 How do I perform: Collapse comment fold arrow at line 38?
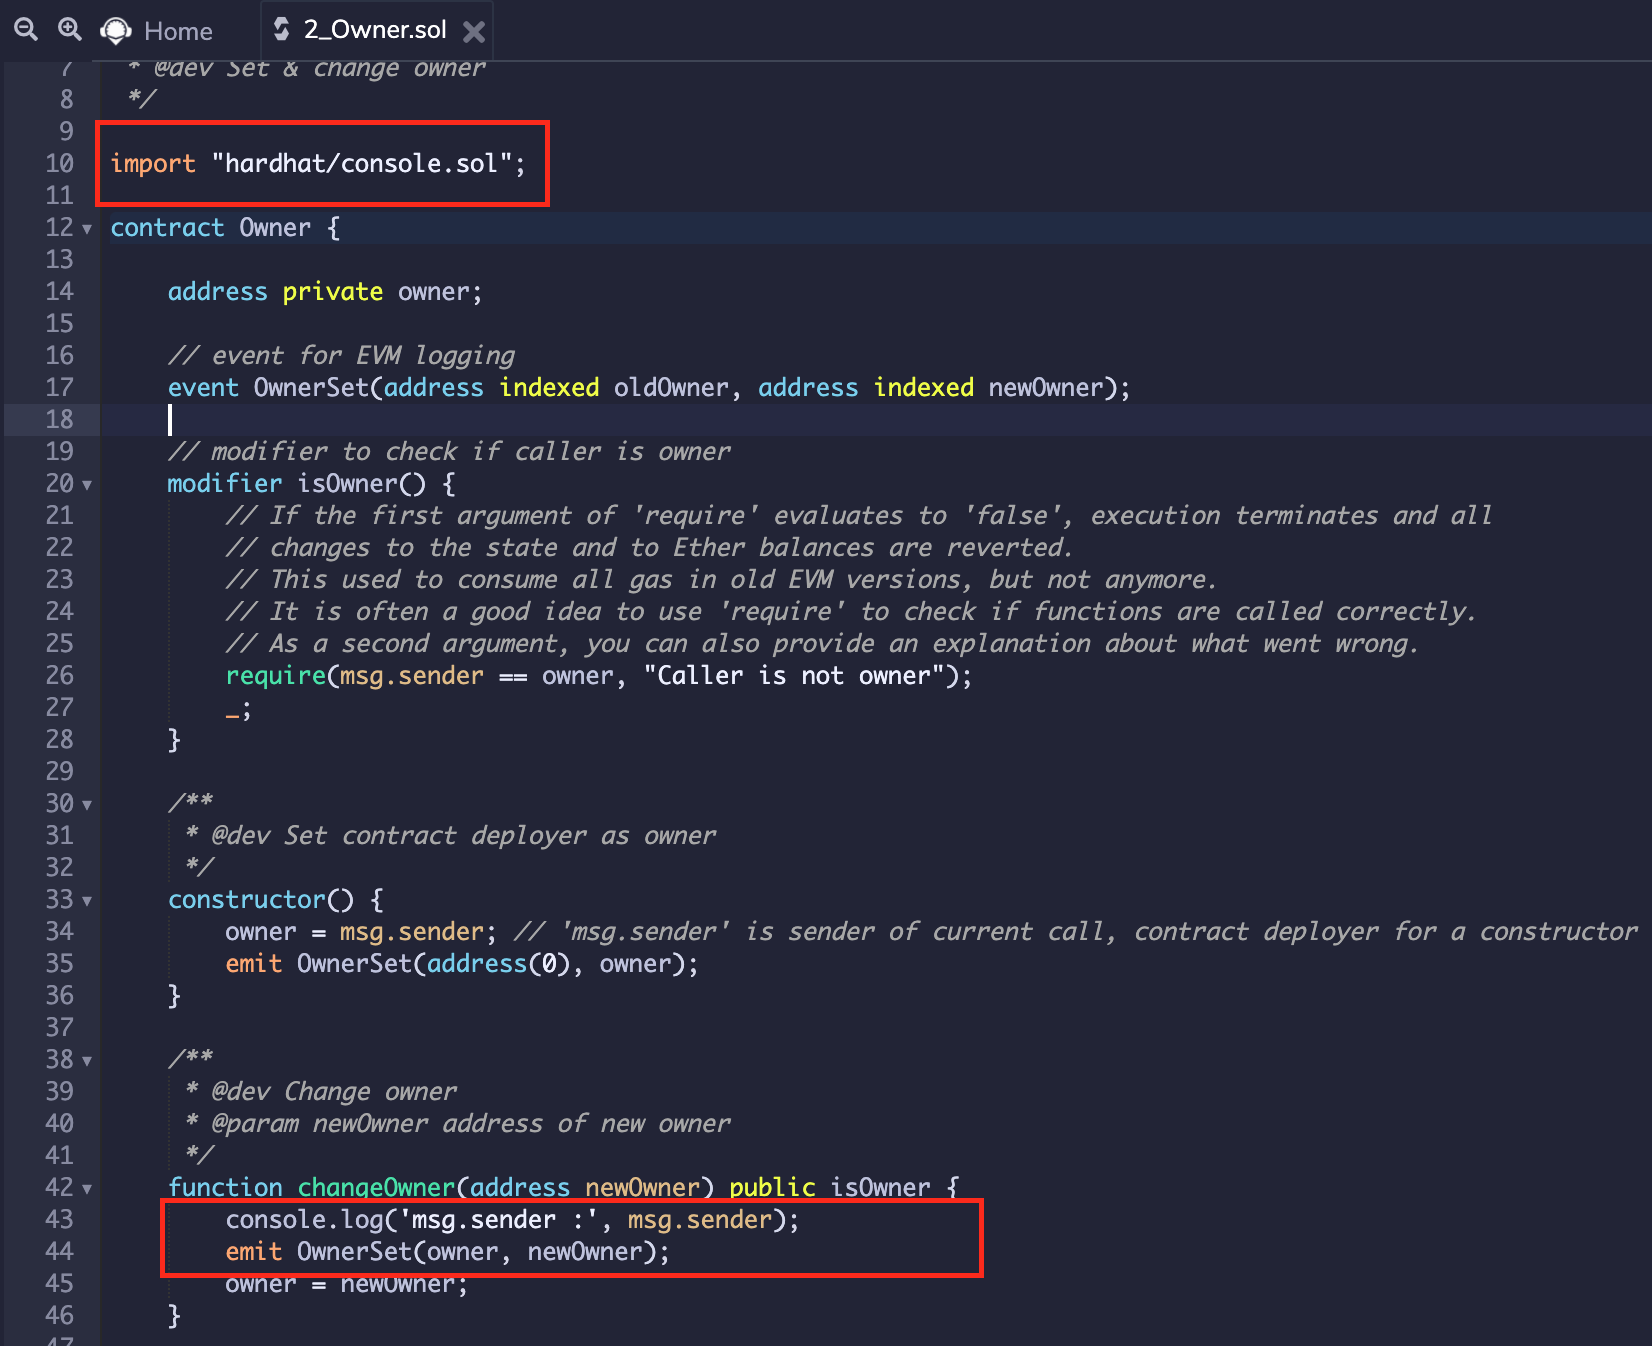click(x=87, y=1061)
